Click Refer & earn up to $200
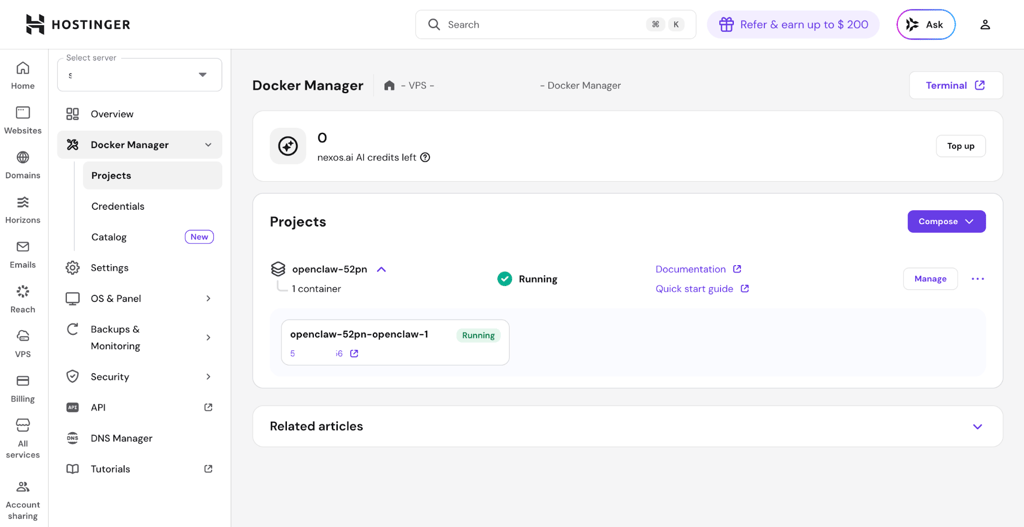Screen dimensions: 1024x527 click(793, 25)
